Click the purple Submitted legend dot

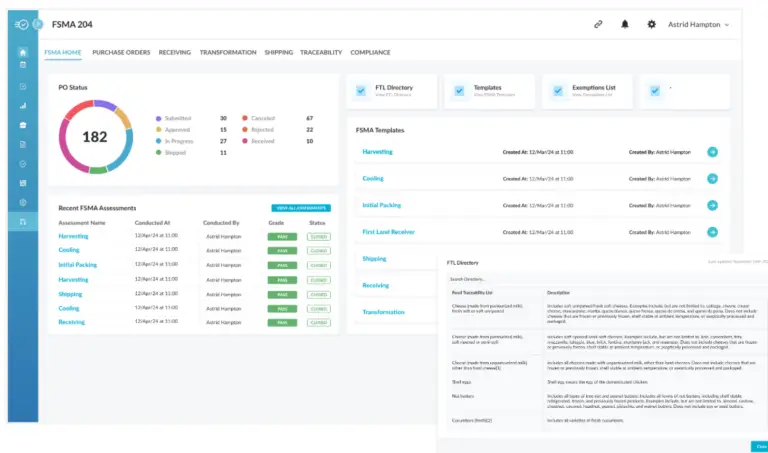pyautogui.click(x=158, y=118)
